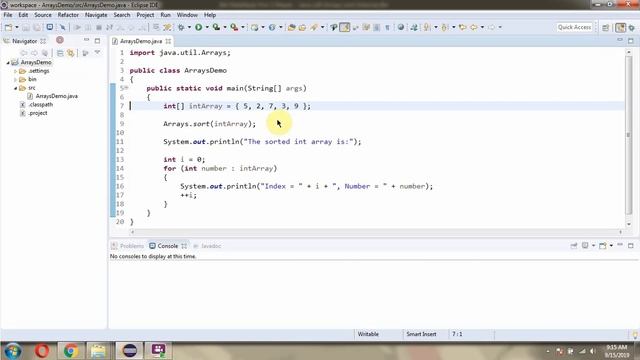
Task: Open the Run menu
Action: pos(165,15)
